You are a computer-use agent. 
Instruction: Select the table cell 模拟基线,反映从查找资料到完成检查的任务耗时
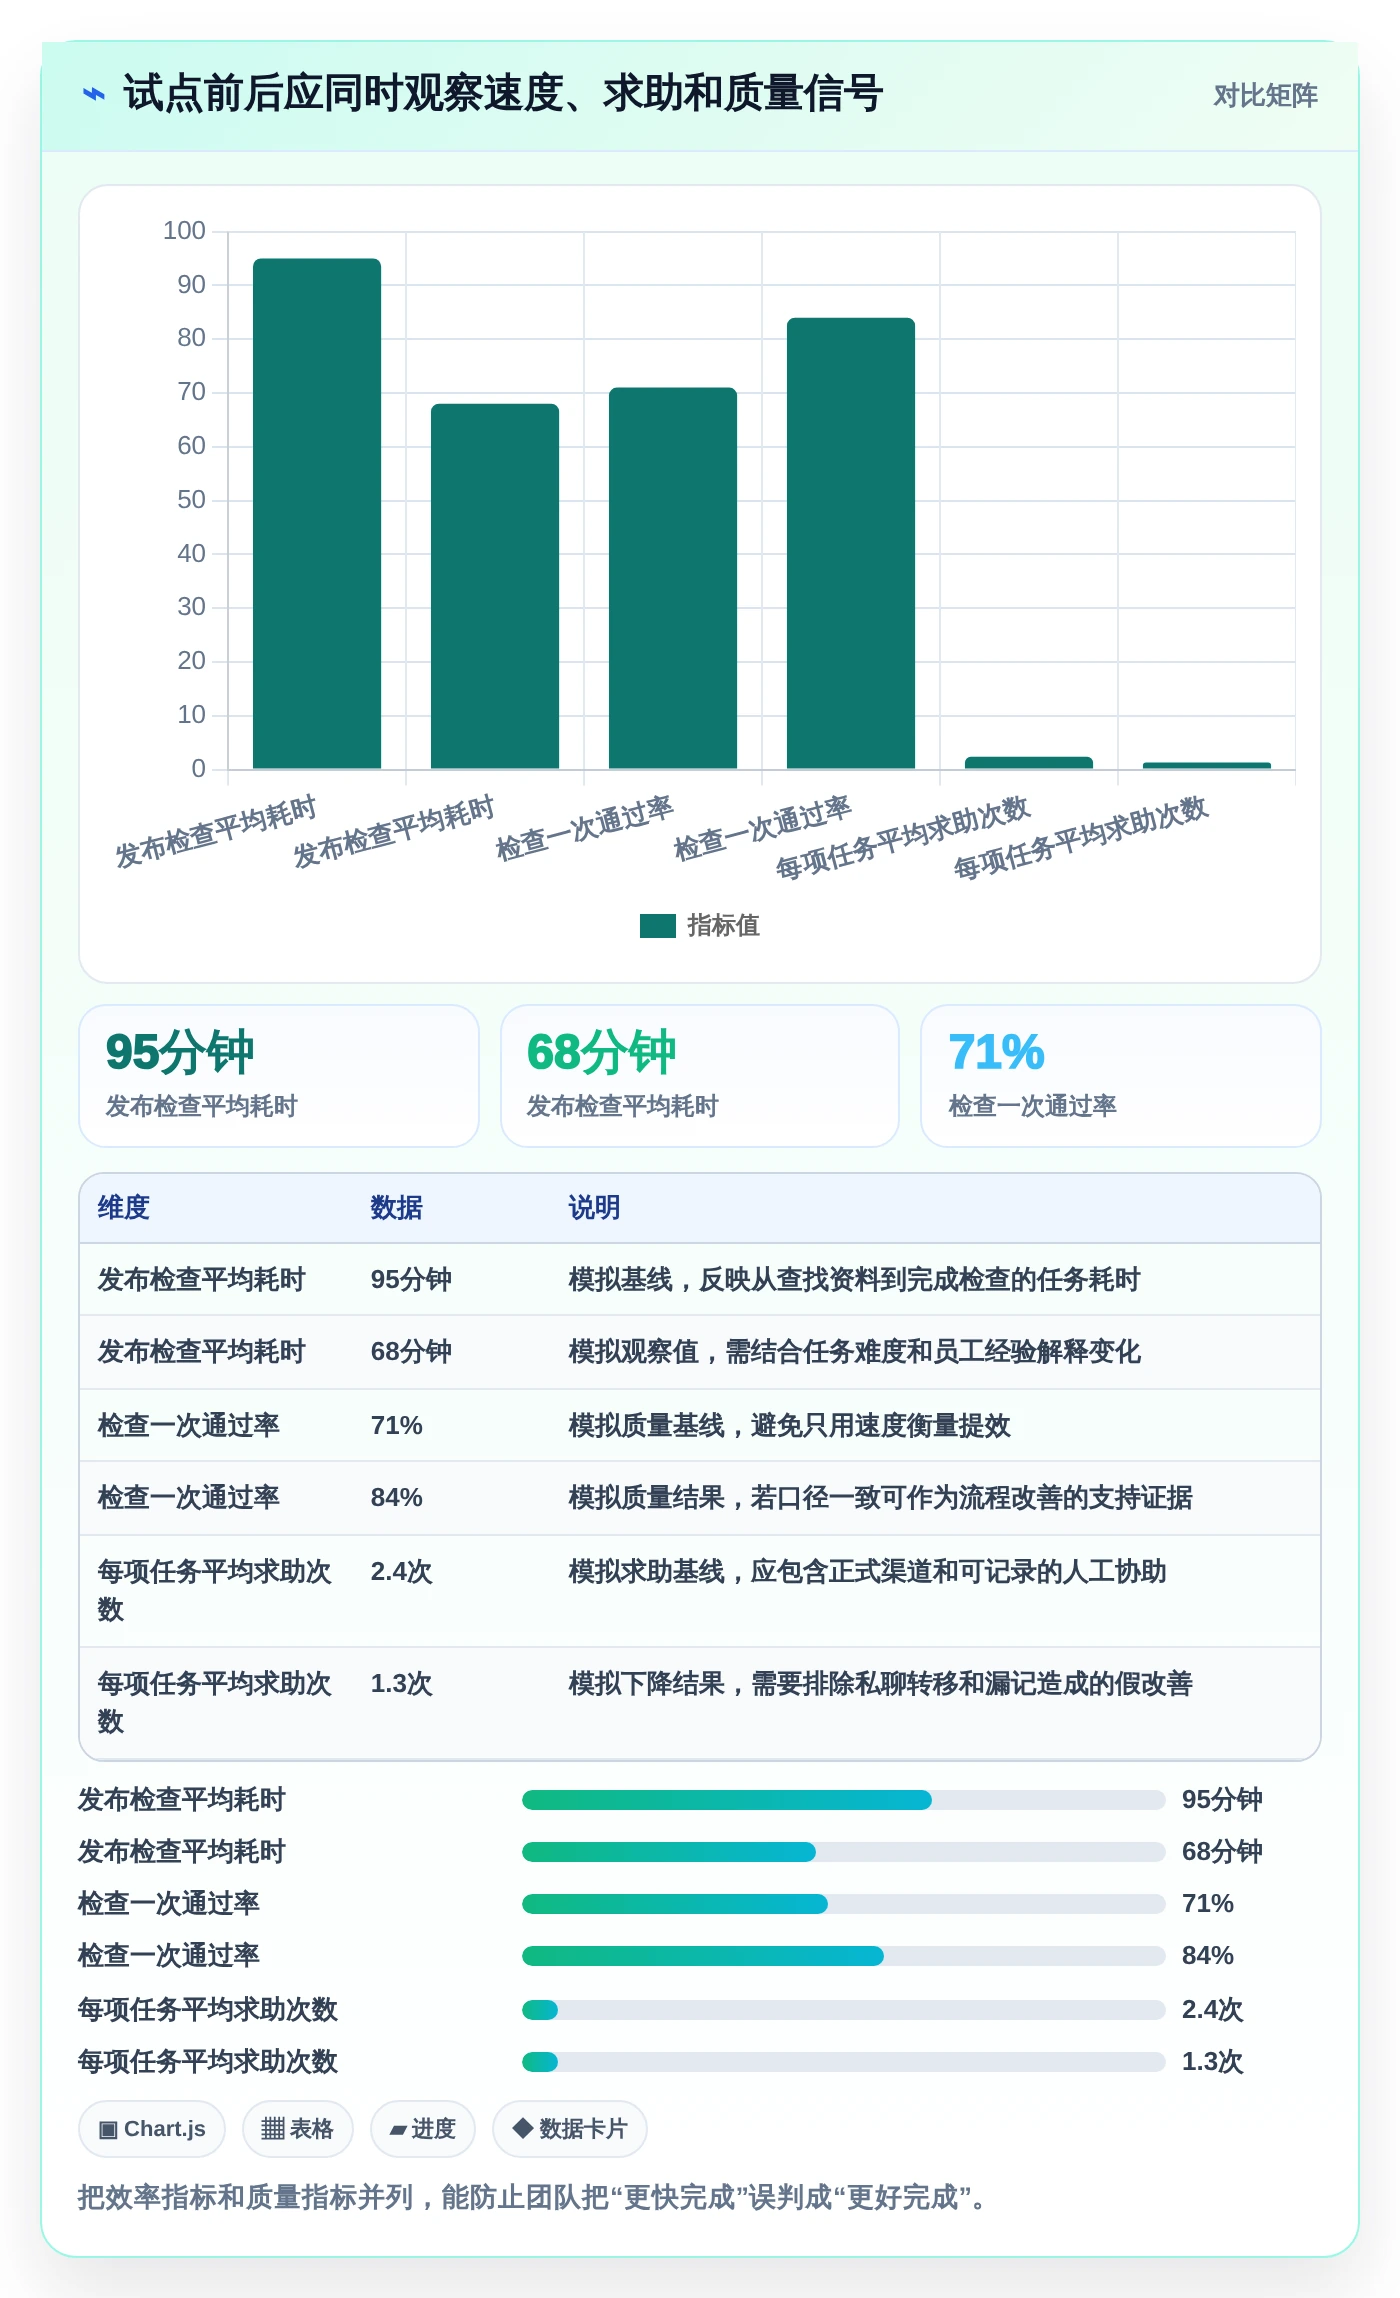[x=855, y=1280]
